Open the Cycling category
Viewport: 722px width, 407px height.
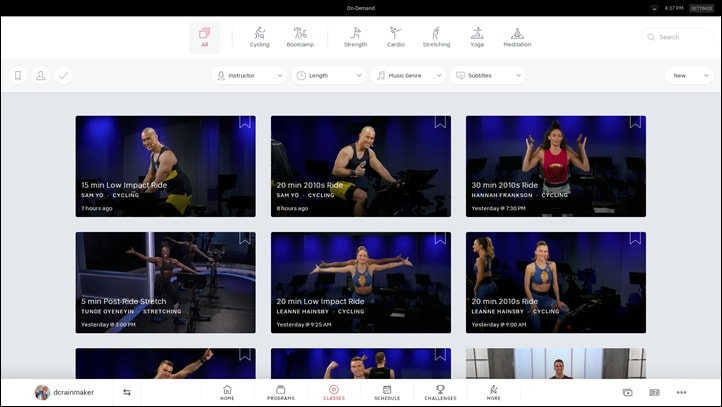[x=259, y=37]
